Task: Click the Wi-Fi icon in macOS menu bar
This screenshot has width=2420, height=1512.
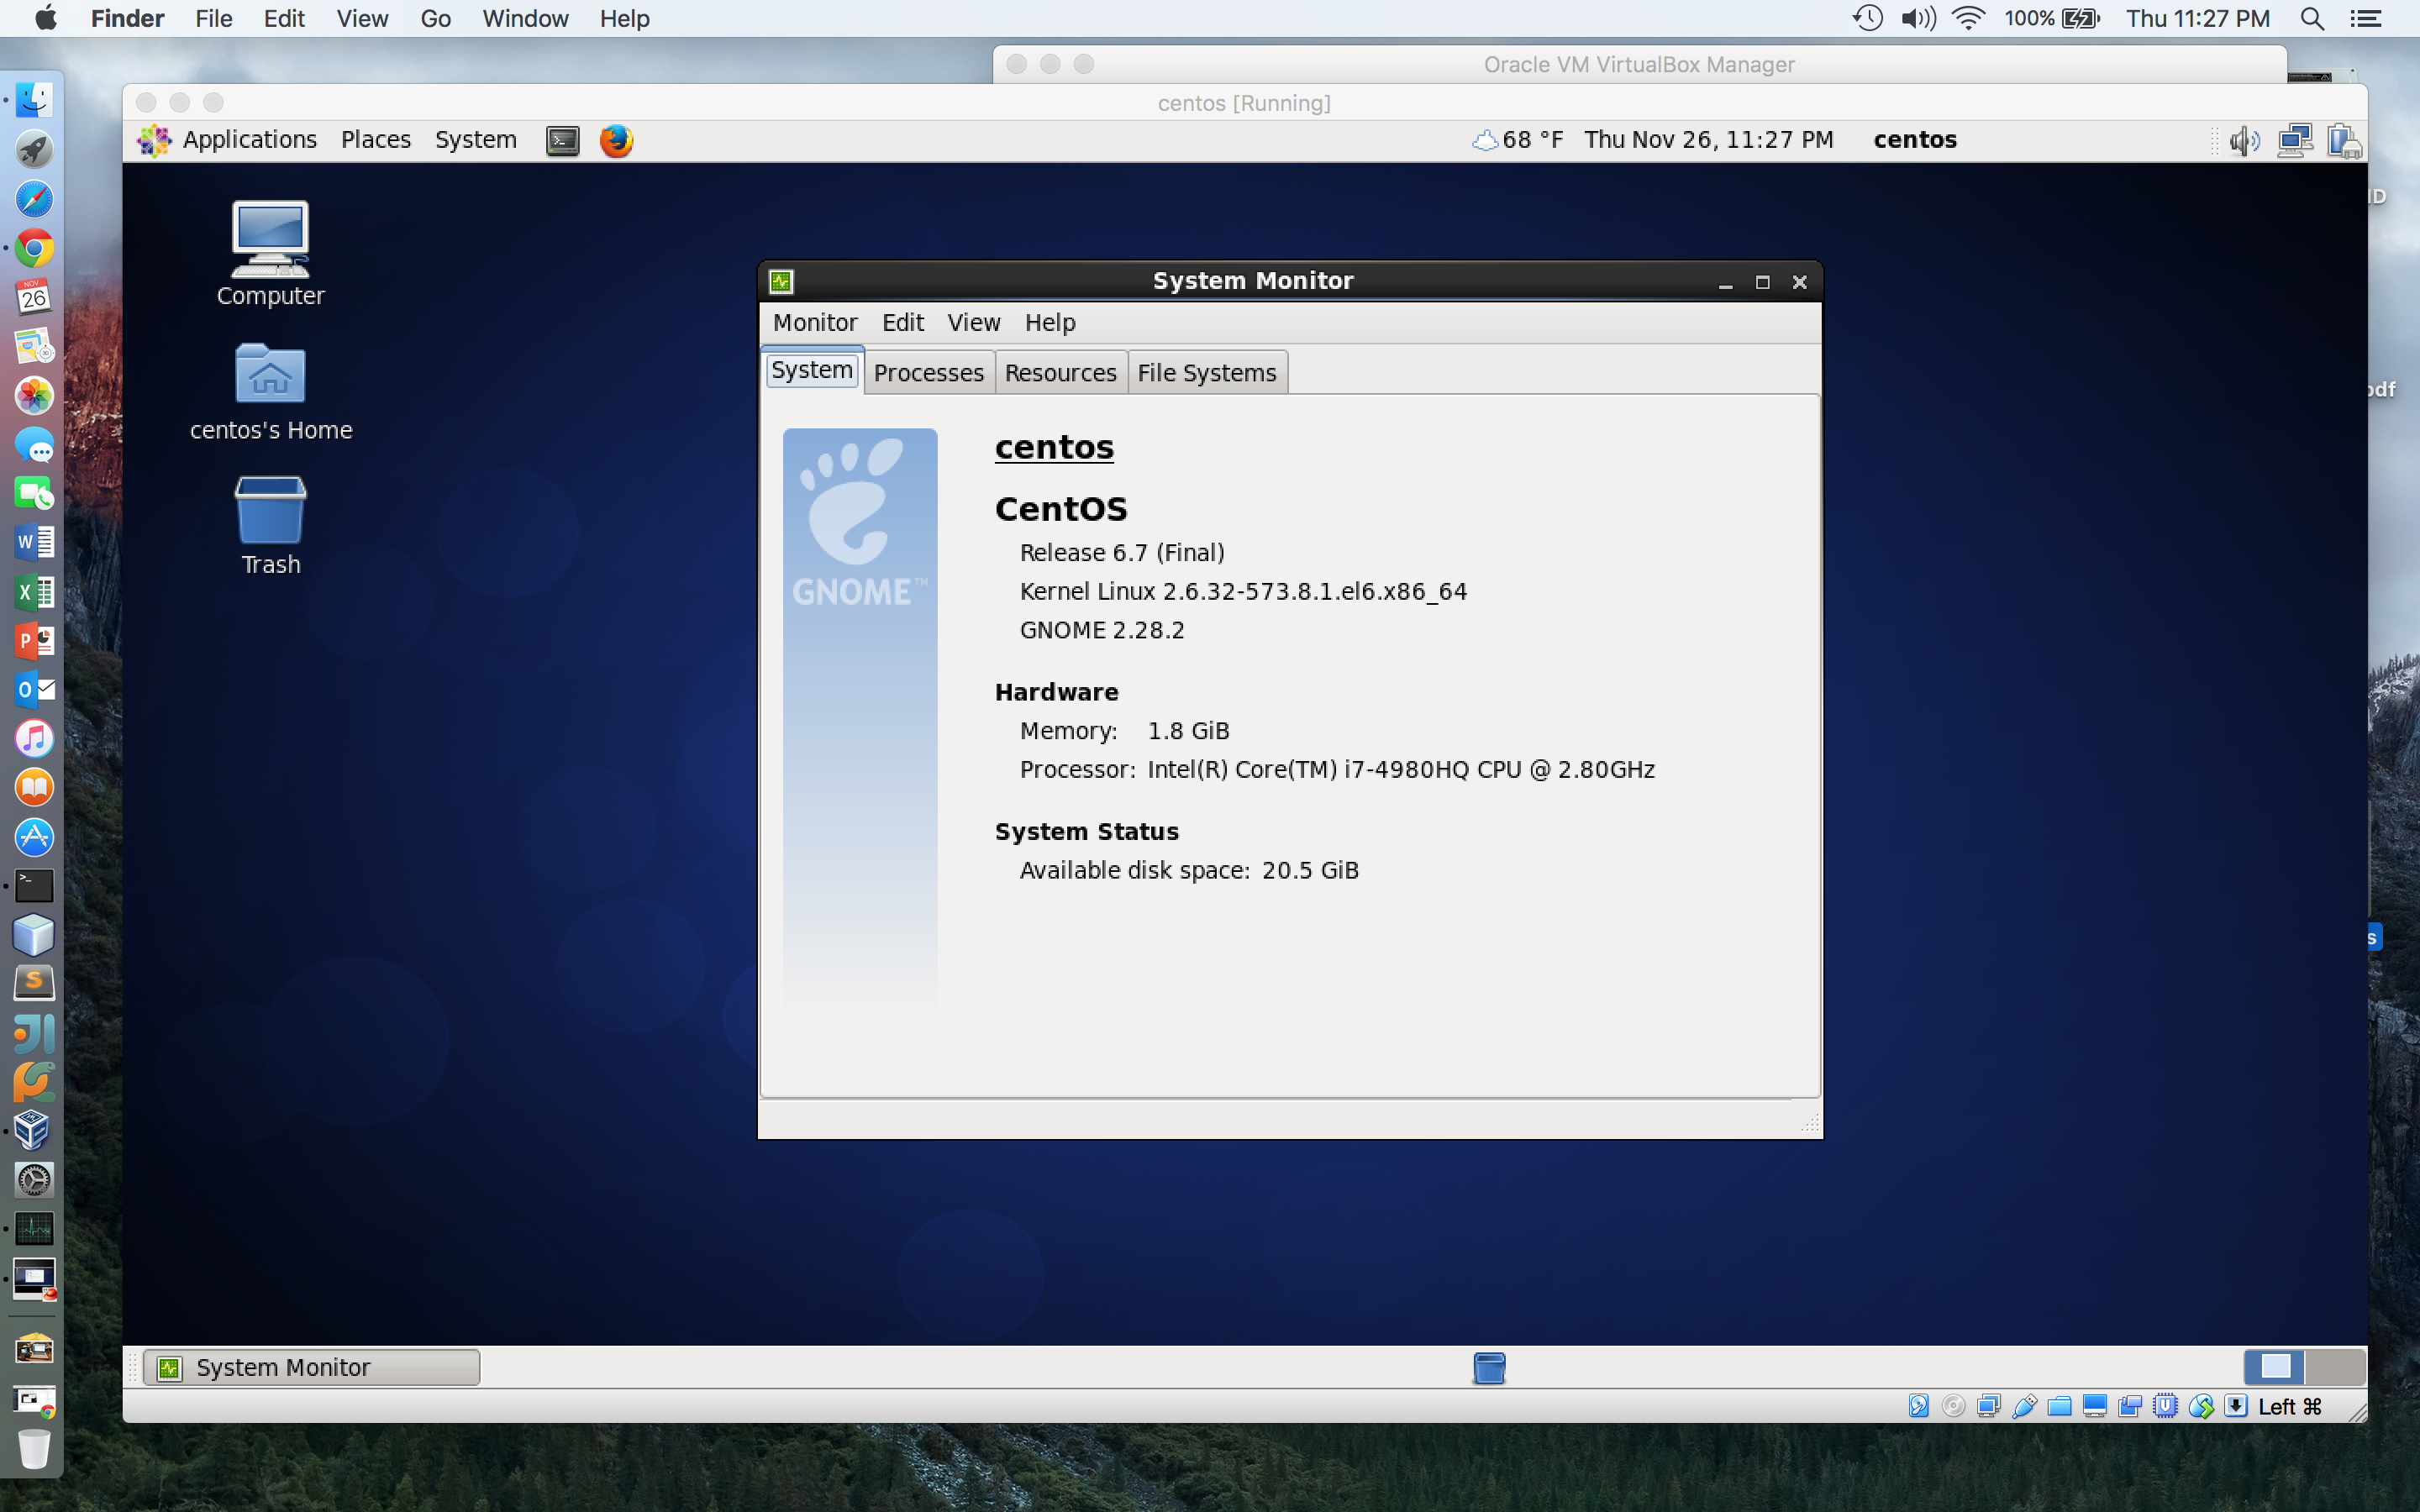Action: (x=1967, y=19)
